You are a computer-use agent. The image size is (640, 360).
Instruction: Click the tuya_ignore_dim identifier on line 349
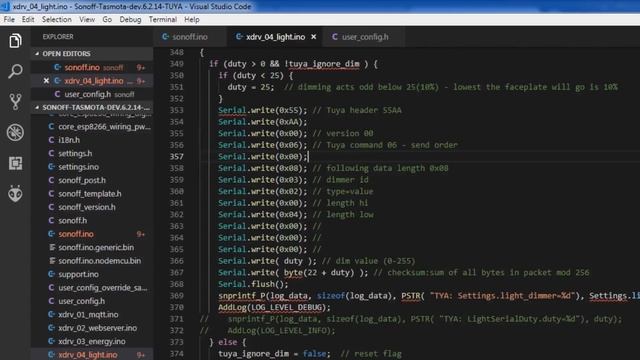pos(324,64)
